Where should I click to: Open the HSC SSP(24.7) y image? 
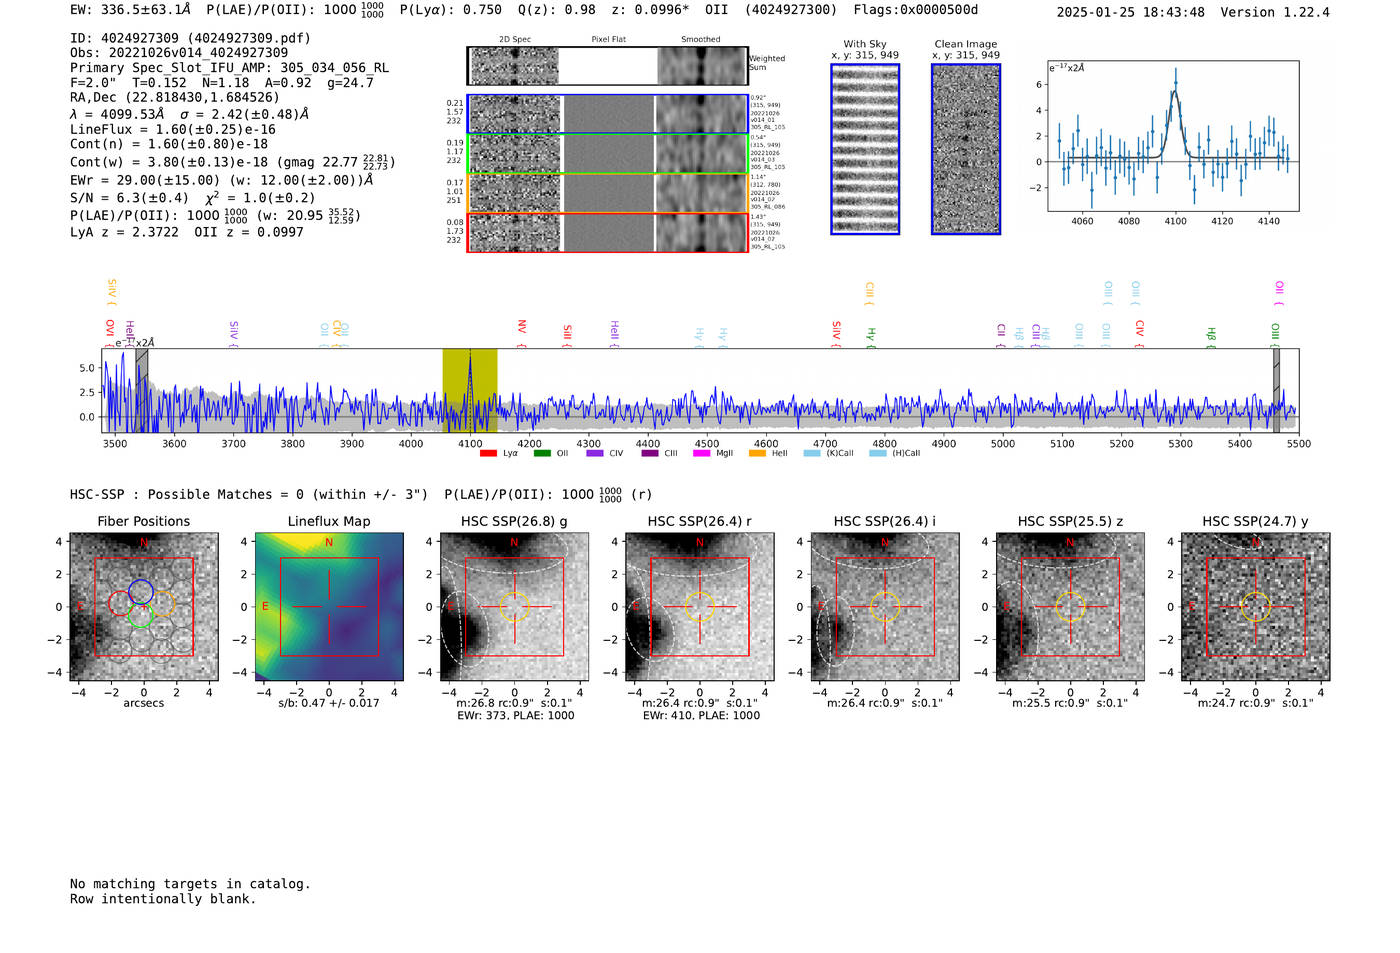pos(1256,607)
